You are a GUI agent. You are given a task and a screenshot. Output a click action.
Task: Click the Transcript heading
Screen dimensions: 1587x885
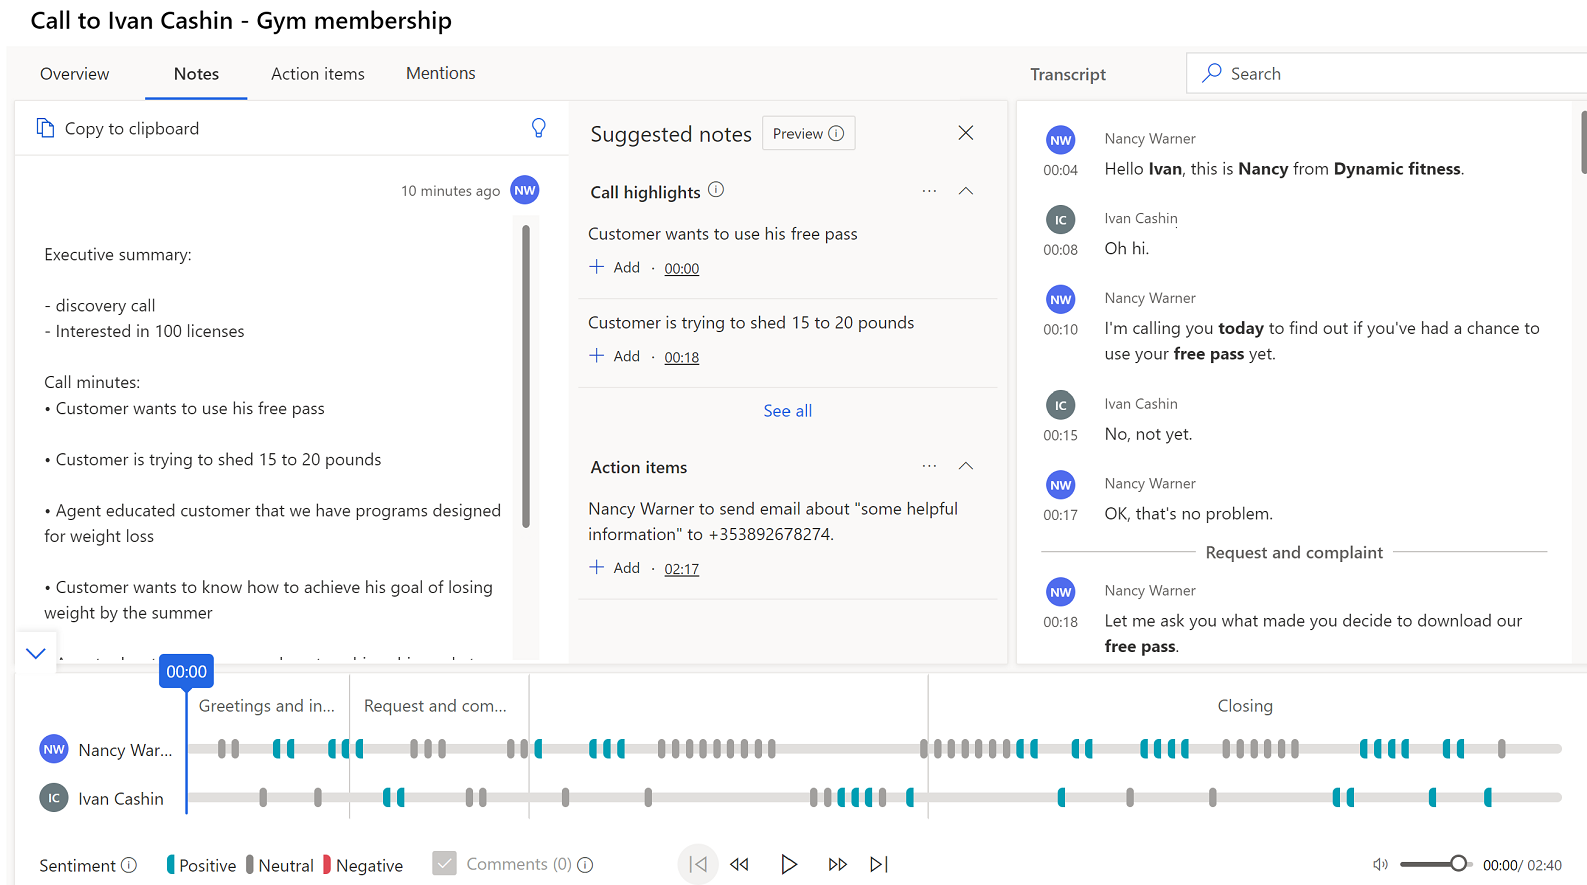pos(1068,74)
